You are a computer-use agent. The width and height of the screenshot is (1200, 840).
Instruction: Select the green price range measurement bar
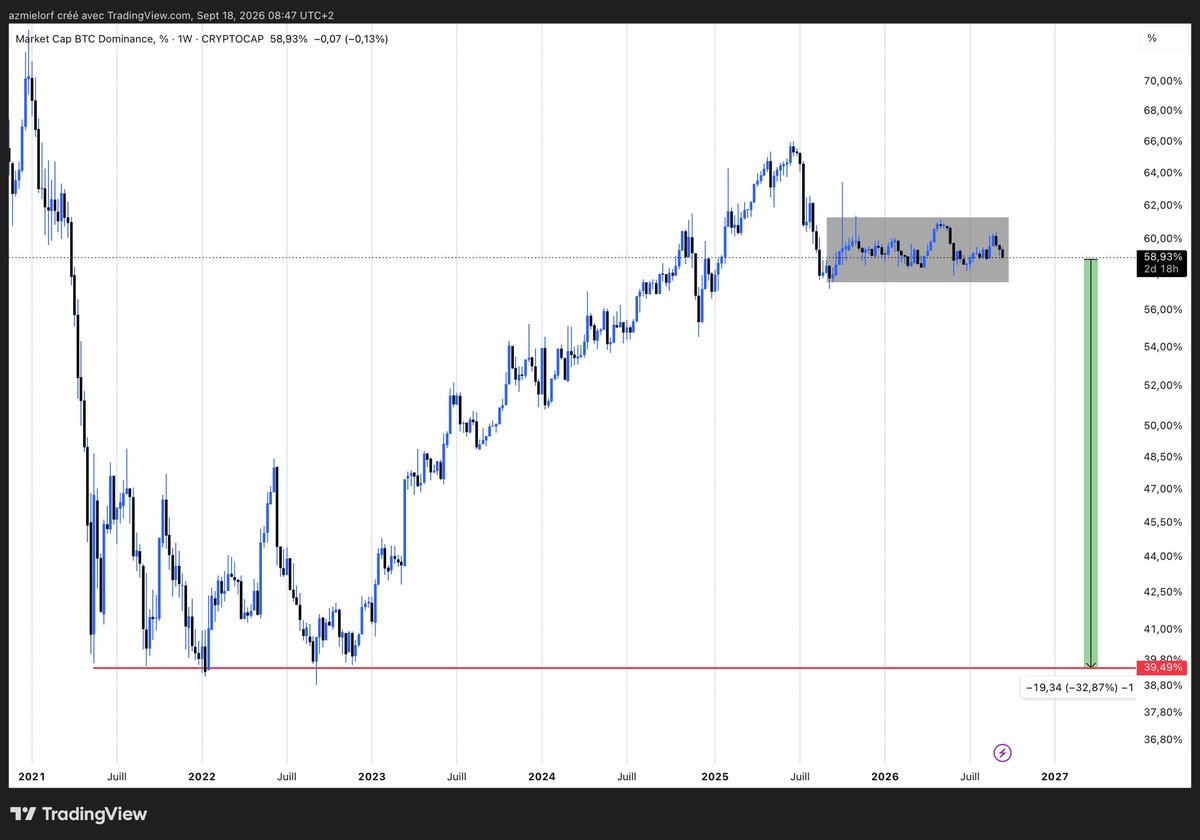pyautogui.click(x=1092, y=463)
